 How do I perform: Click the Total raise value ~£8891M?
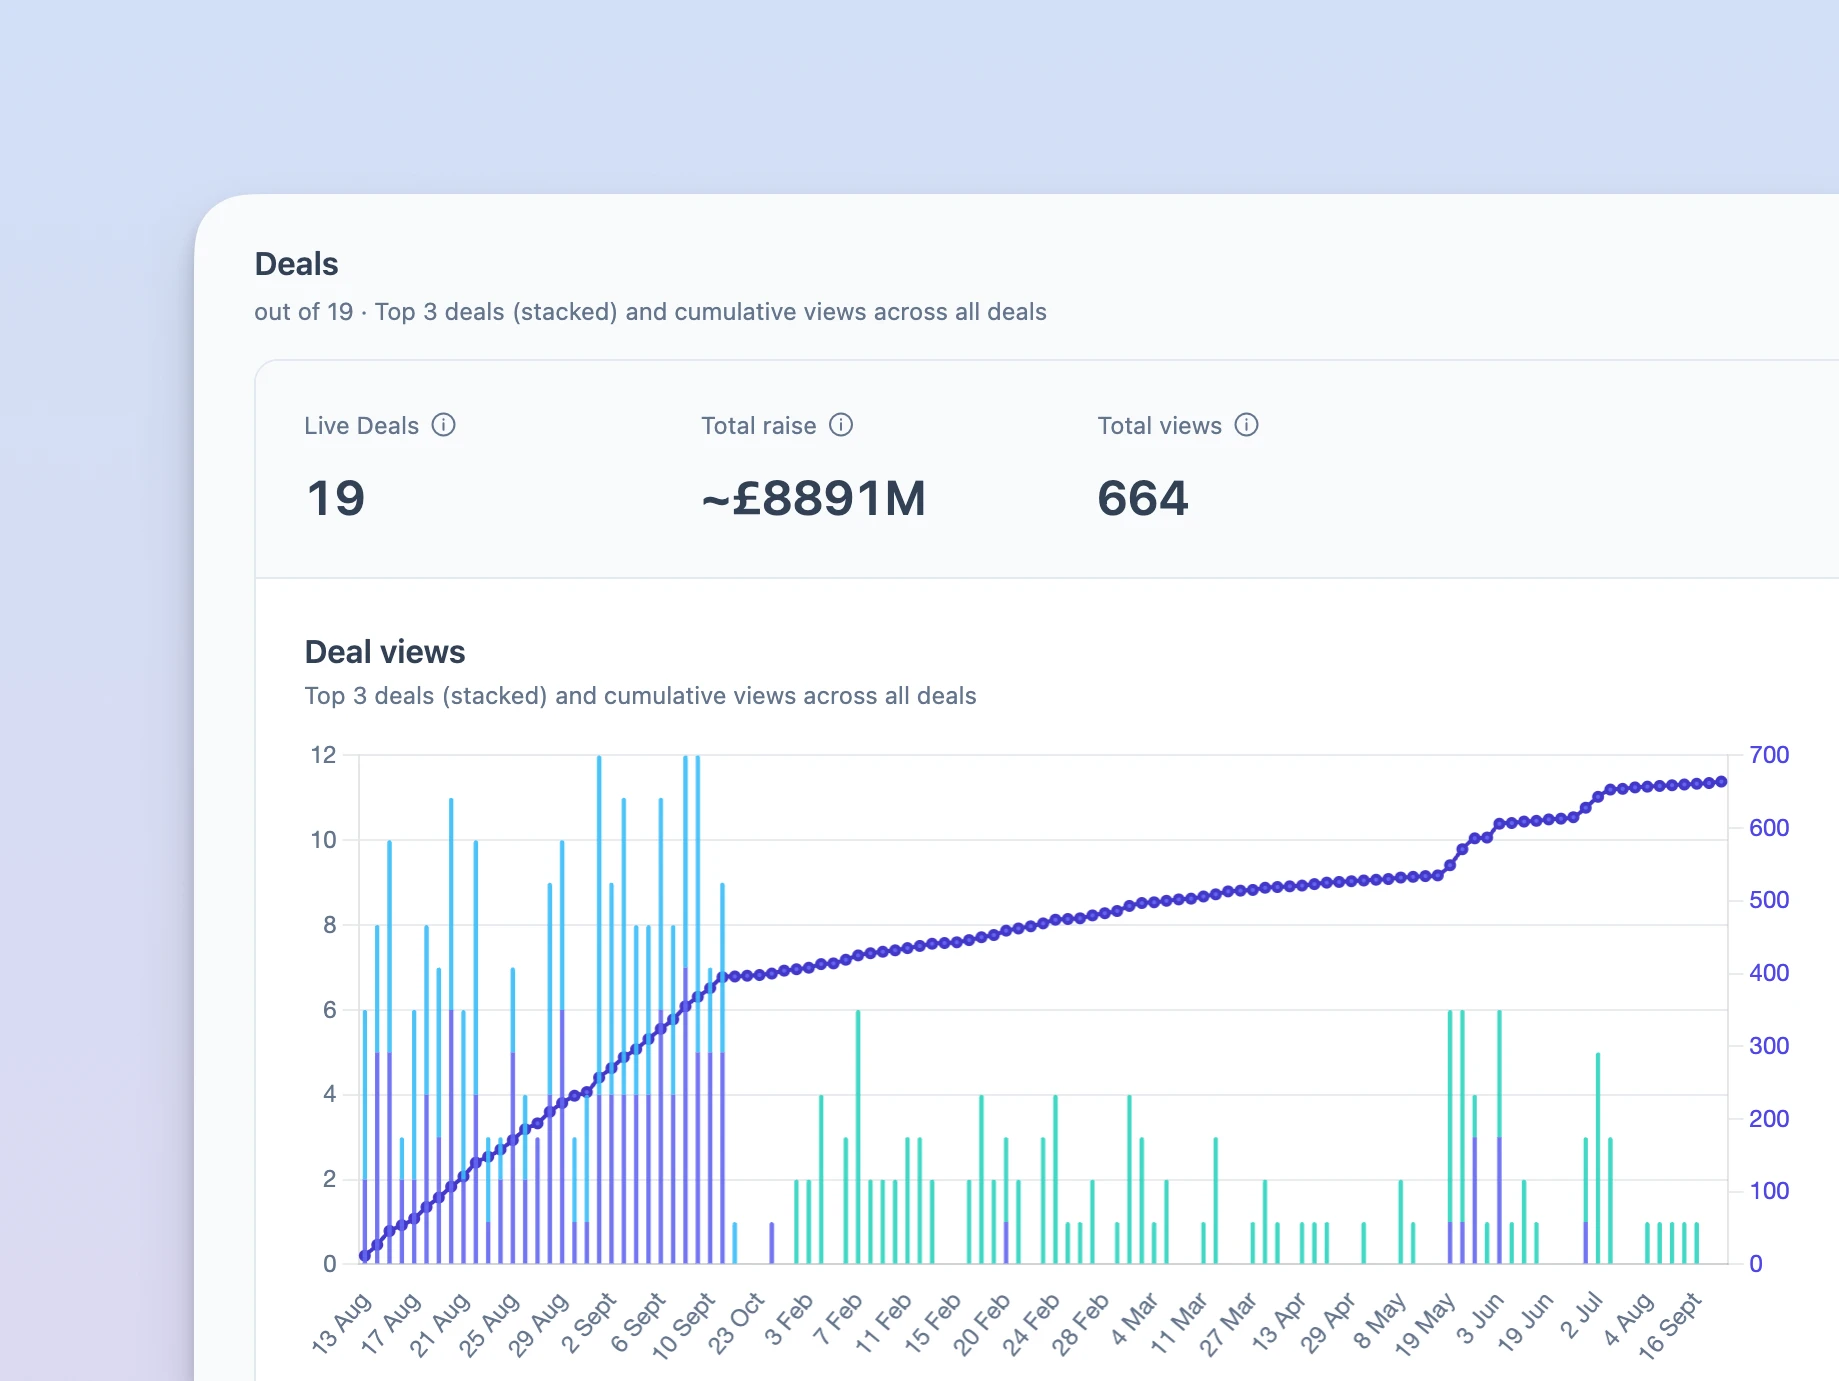[814, 498]
